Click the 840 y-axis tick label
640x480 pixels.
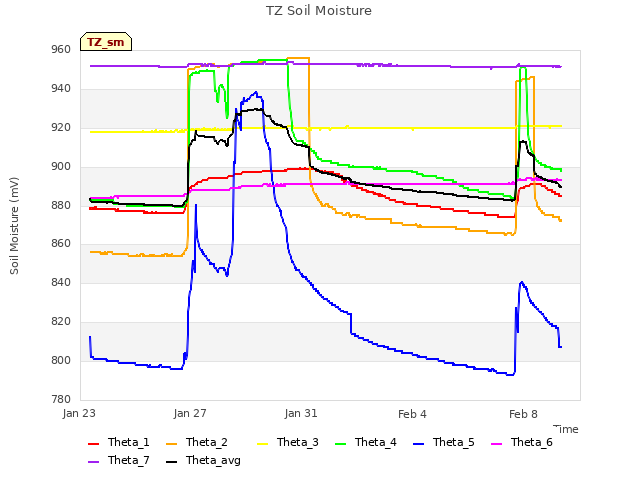point(61,282)
